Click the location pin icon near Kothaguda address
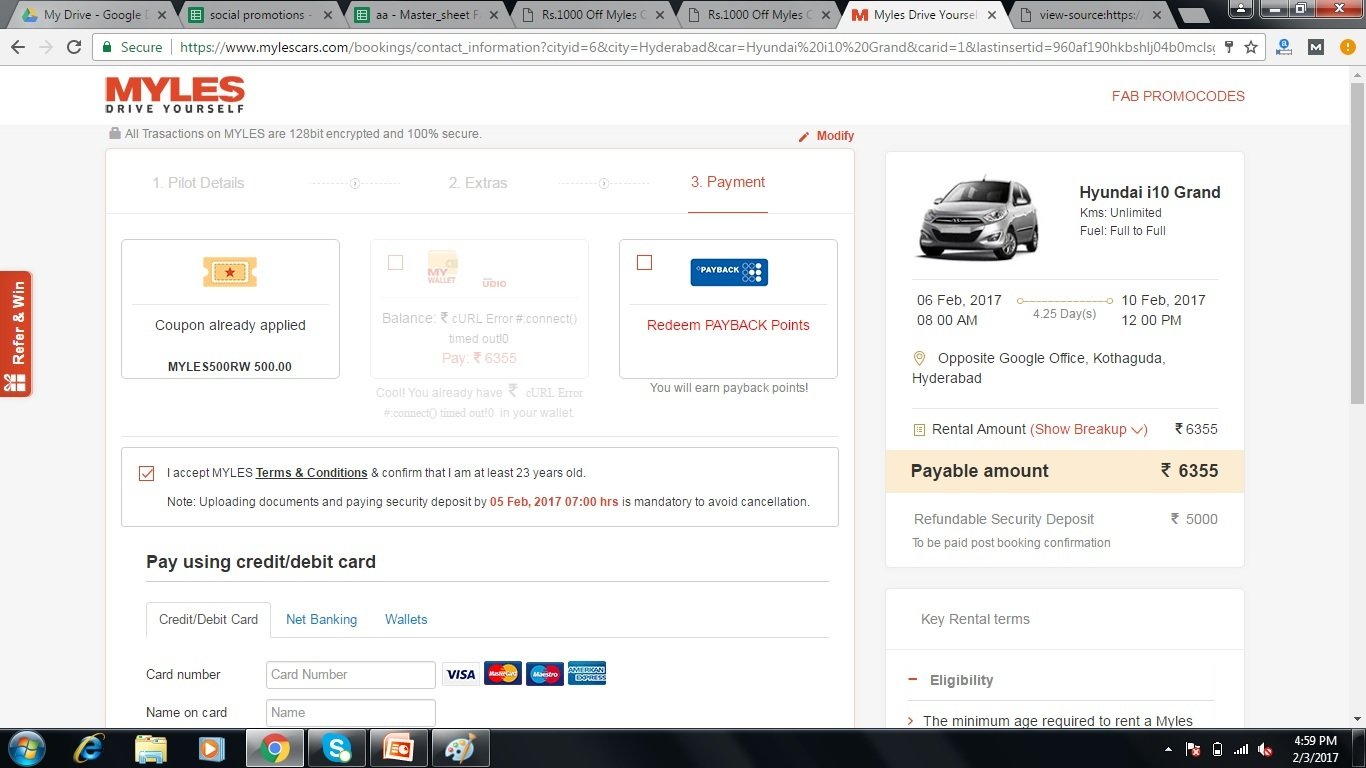The width and height of the screenshot is (1366, 768). tap(919, 358)
